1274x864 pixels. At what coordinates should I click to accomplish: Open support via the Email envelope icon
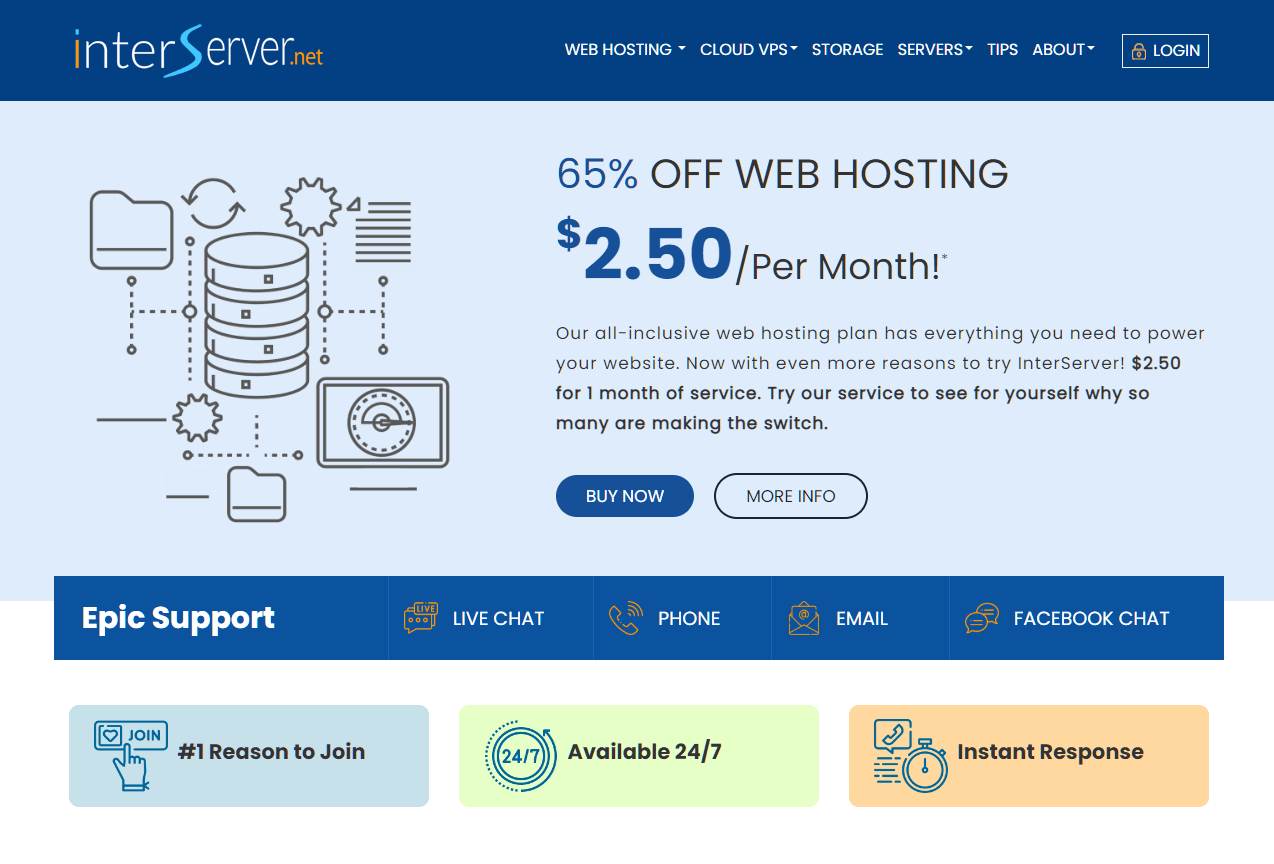click(x=803, y=618)
